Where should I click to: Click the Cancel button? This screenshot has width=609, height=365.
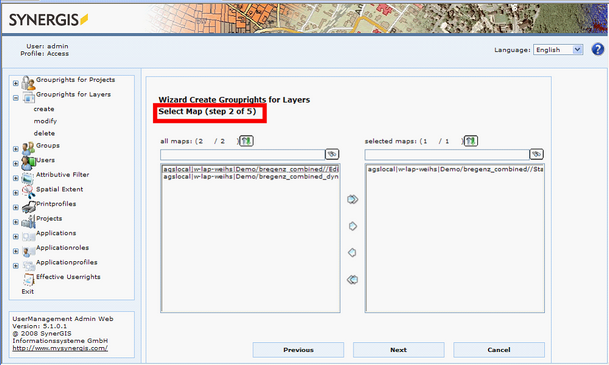point(499,350)
